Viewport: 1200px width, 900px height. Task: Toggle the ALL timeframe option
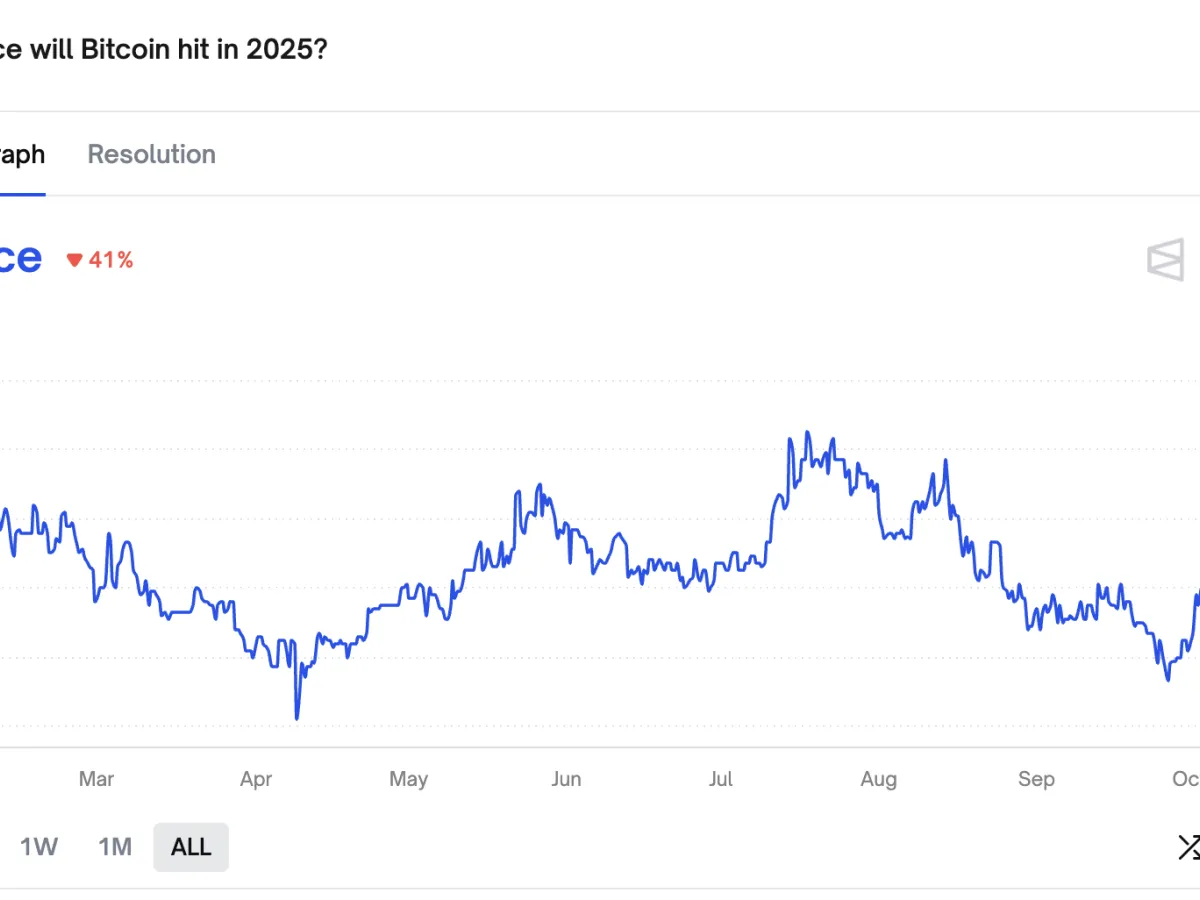pyautogui.click(x=190, y=846)
